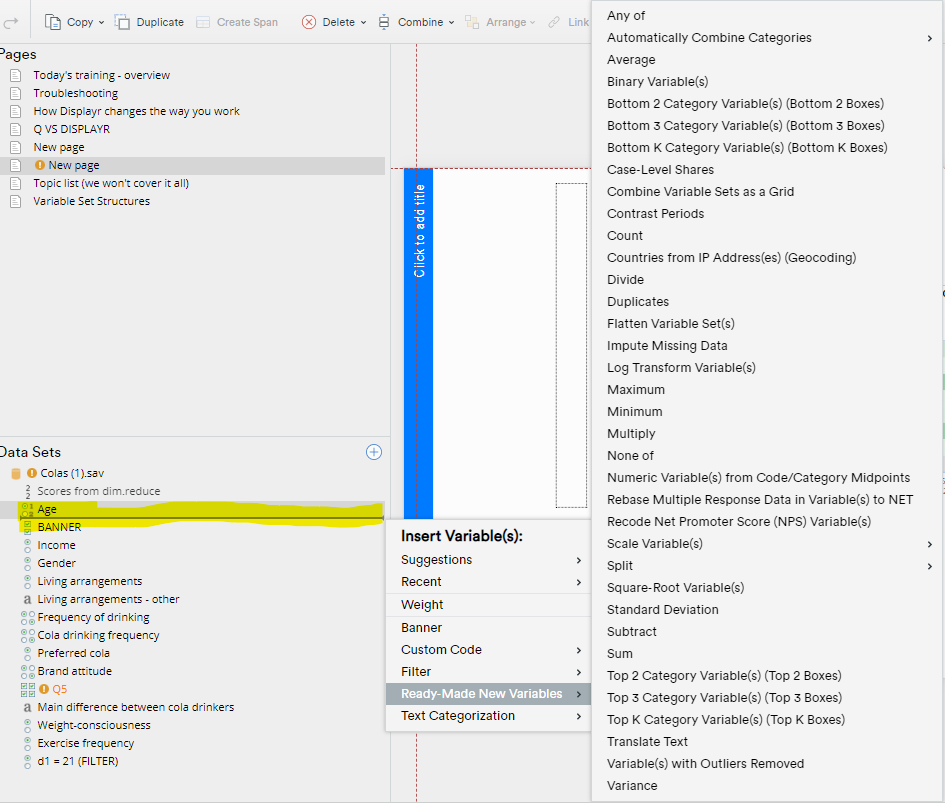The image size is (945, 806).
Task: Select Recode Net Promoter Score (NPS) Variable(s)
Action: (739, 522)
